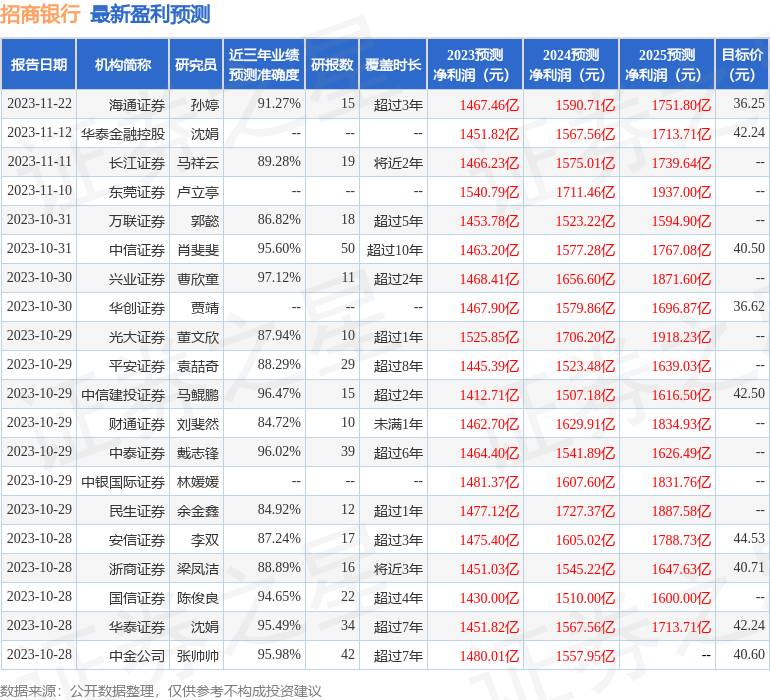
Task: Click analyst name 余金鑫
Action: coord(198,510)
